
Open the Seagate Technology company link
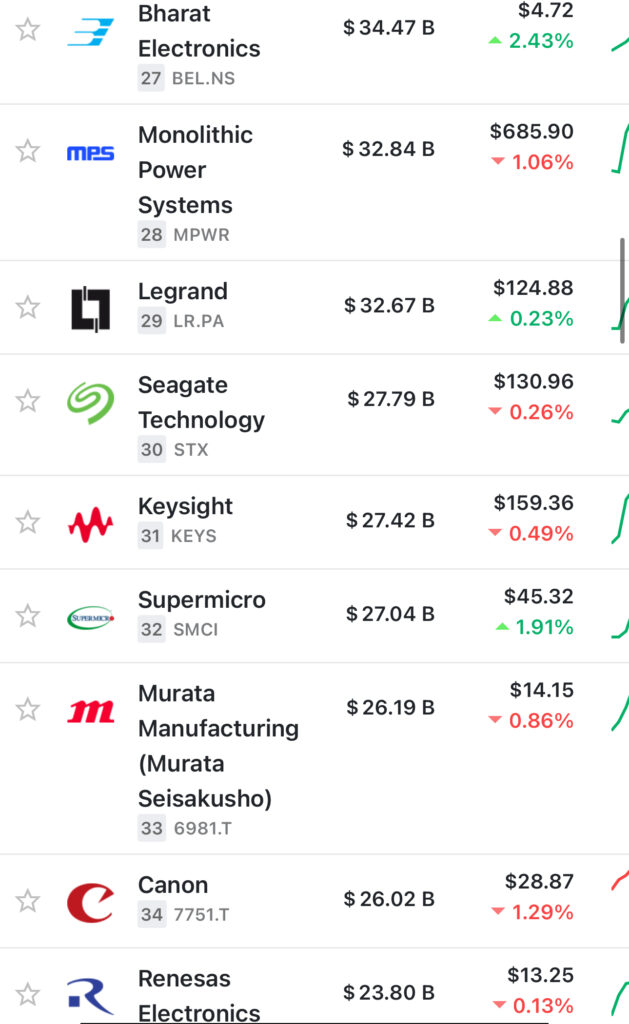click(x=201, y=402)
